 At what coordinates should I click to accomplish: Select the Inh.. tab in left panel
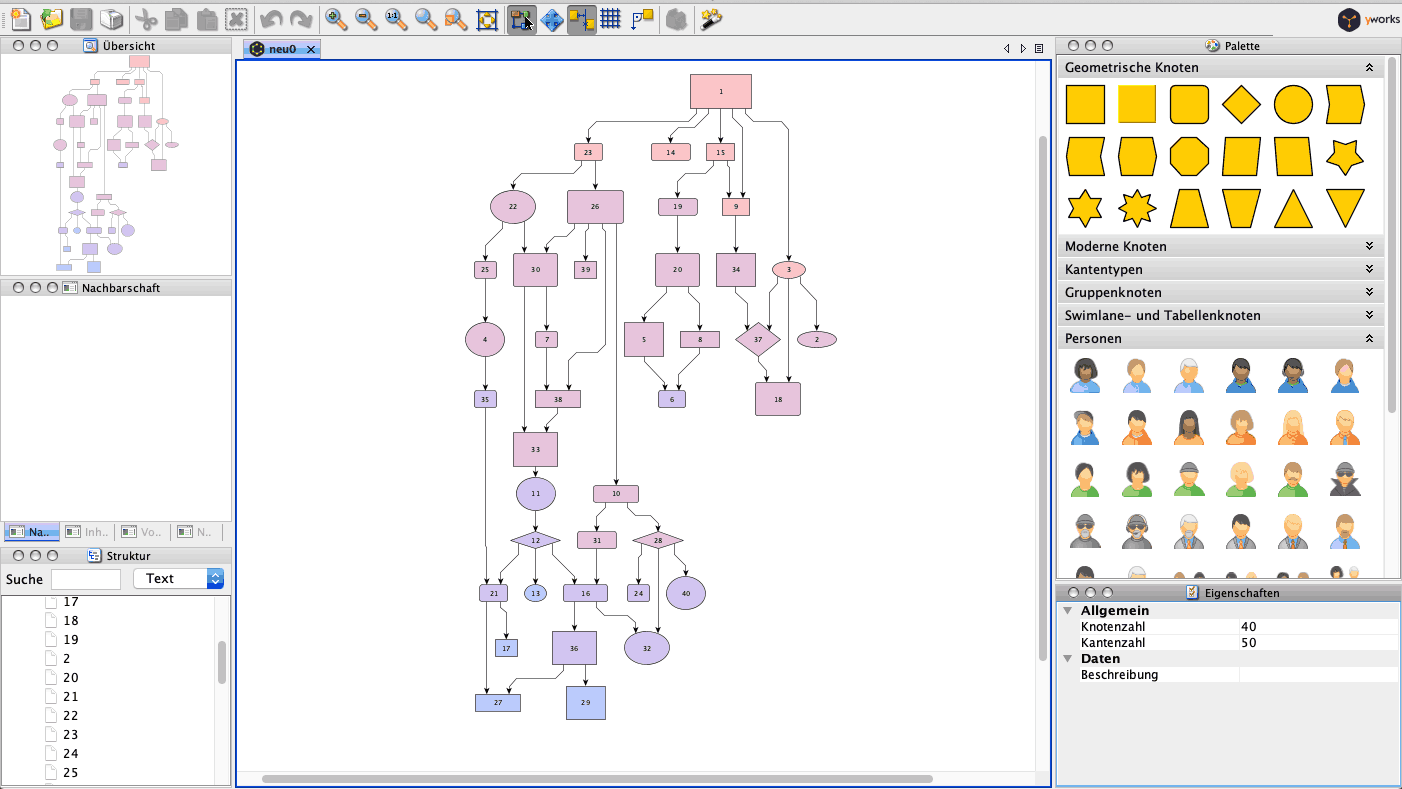[87, 533]
